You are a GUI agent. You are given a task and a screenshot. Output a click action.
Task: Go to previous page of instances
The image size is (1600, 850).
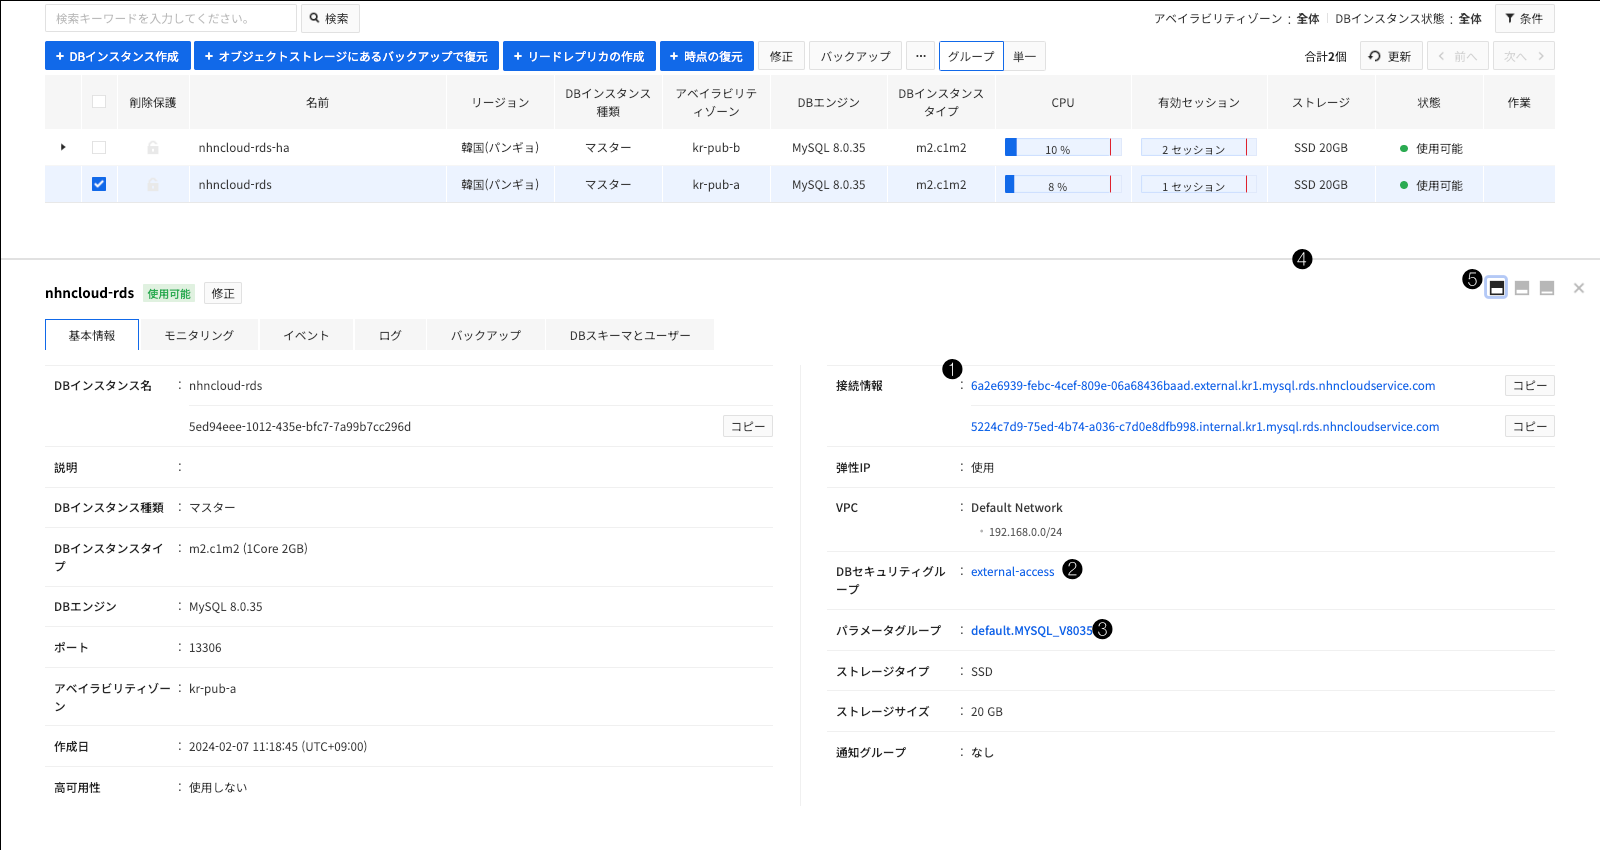[x=1458, y=56]
